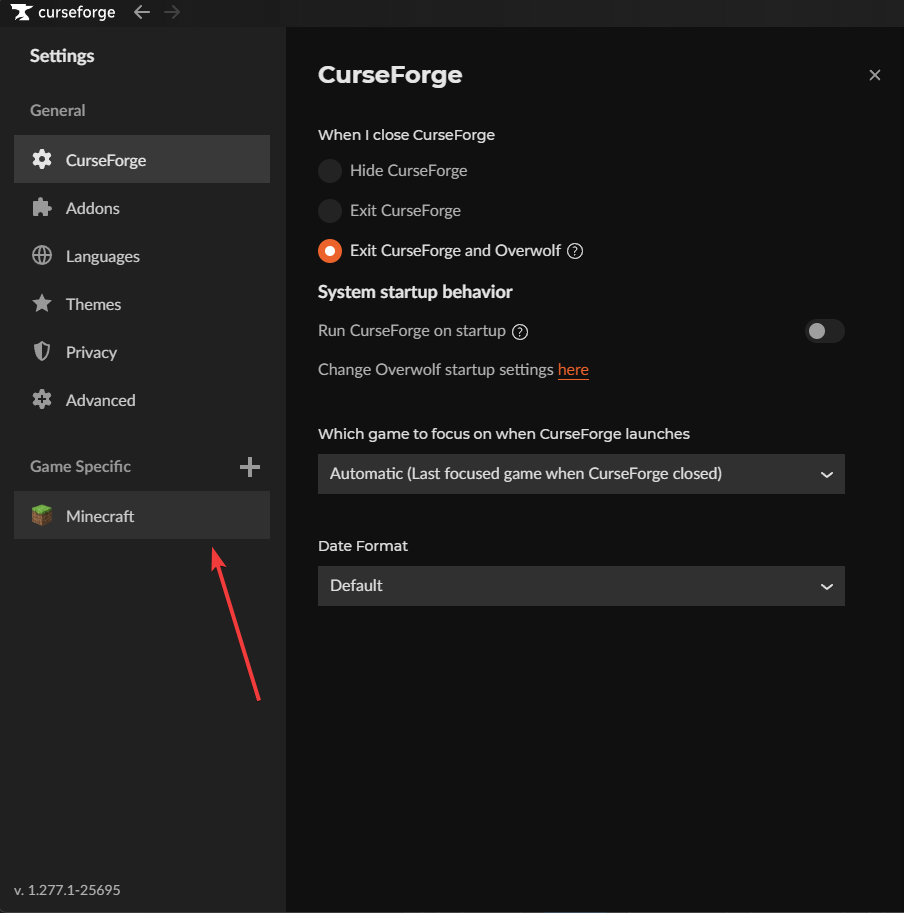
Task: Go forward with the right arrow
Action: coord(172,12)
